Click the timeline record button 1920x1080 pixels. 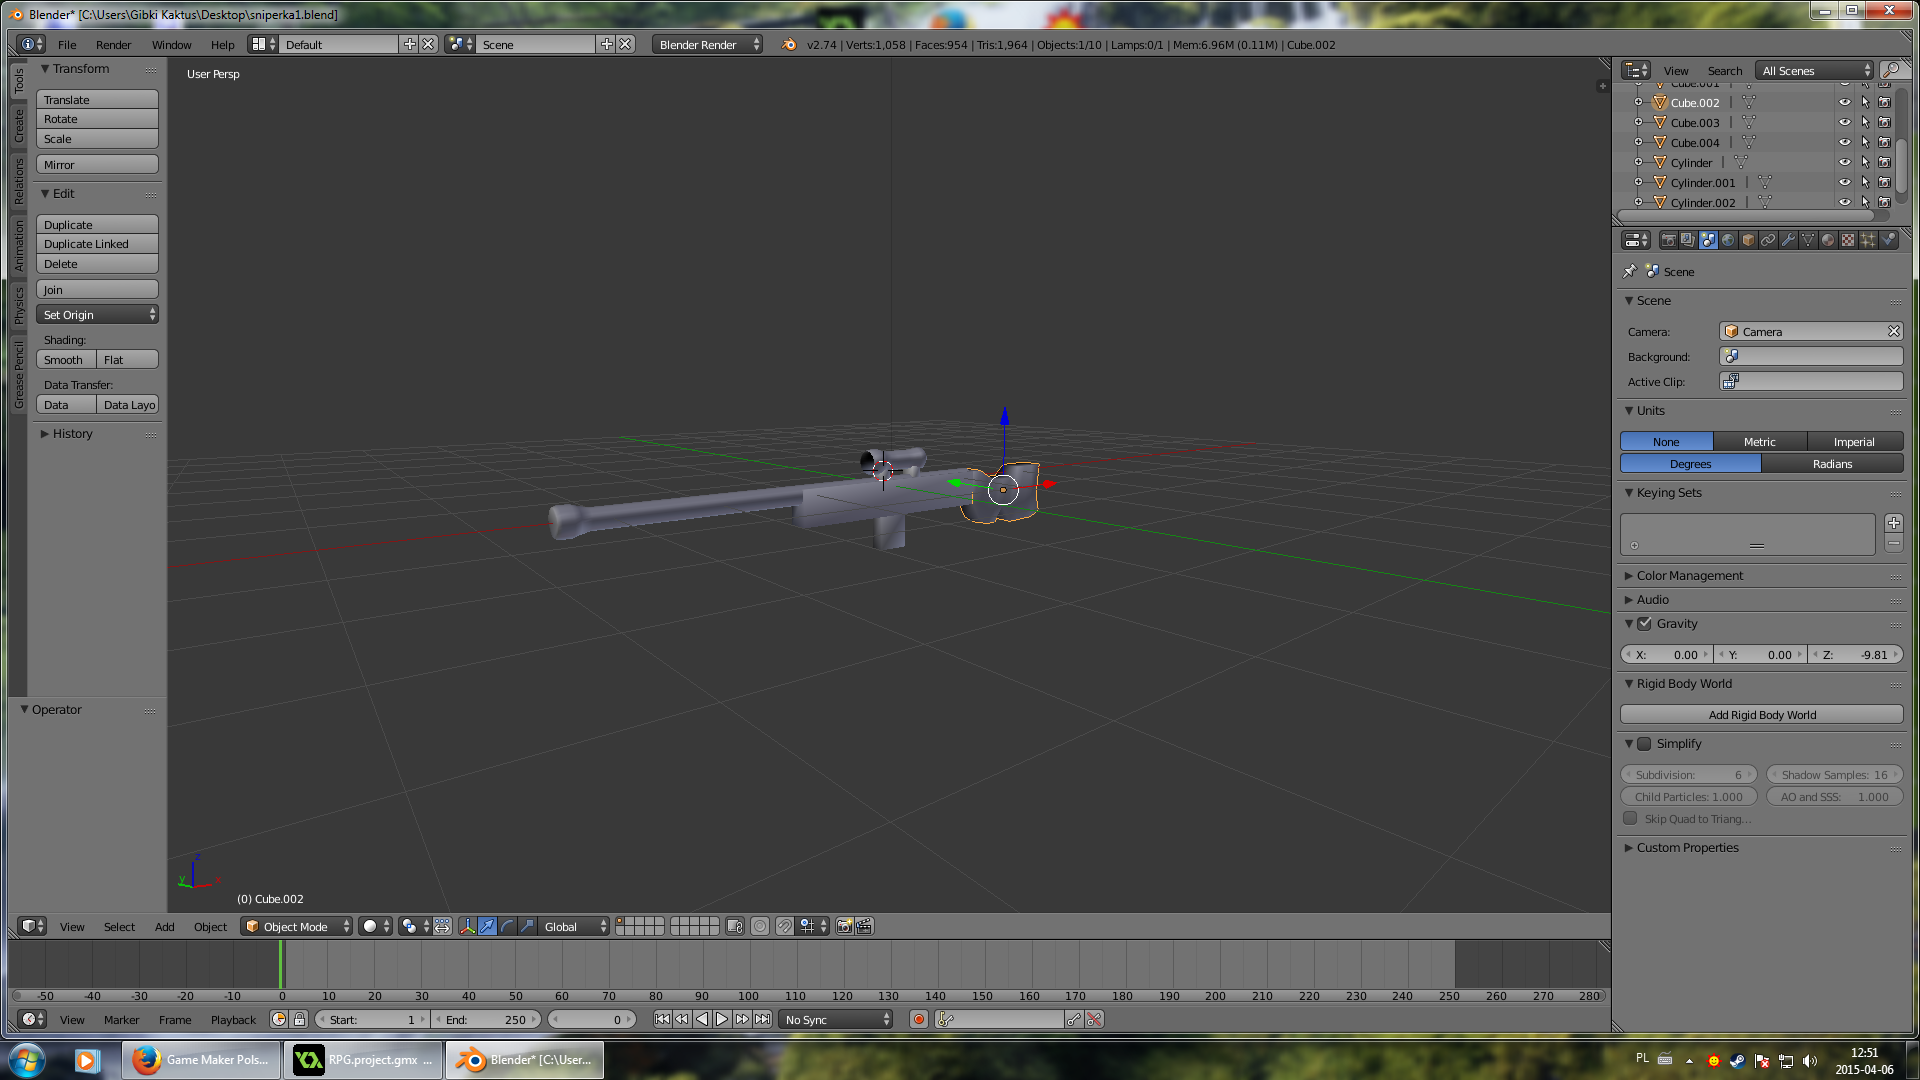tap(918, 1020)
